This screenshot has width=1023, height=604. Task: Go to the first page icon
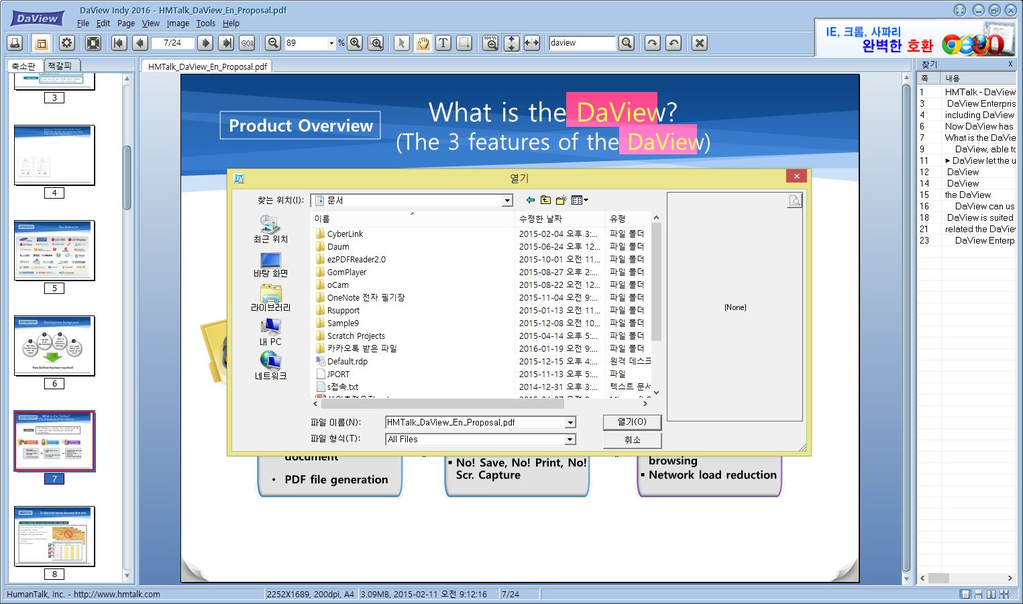tap(119, 43)
